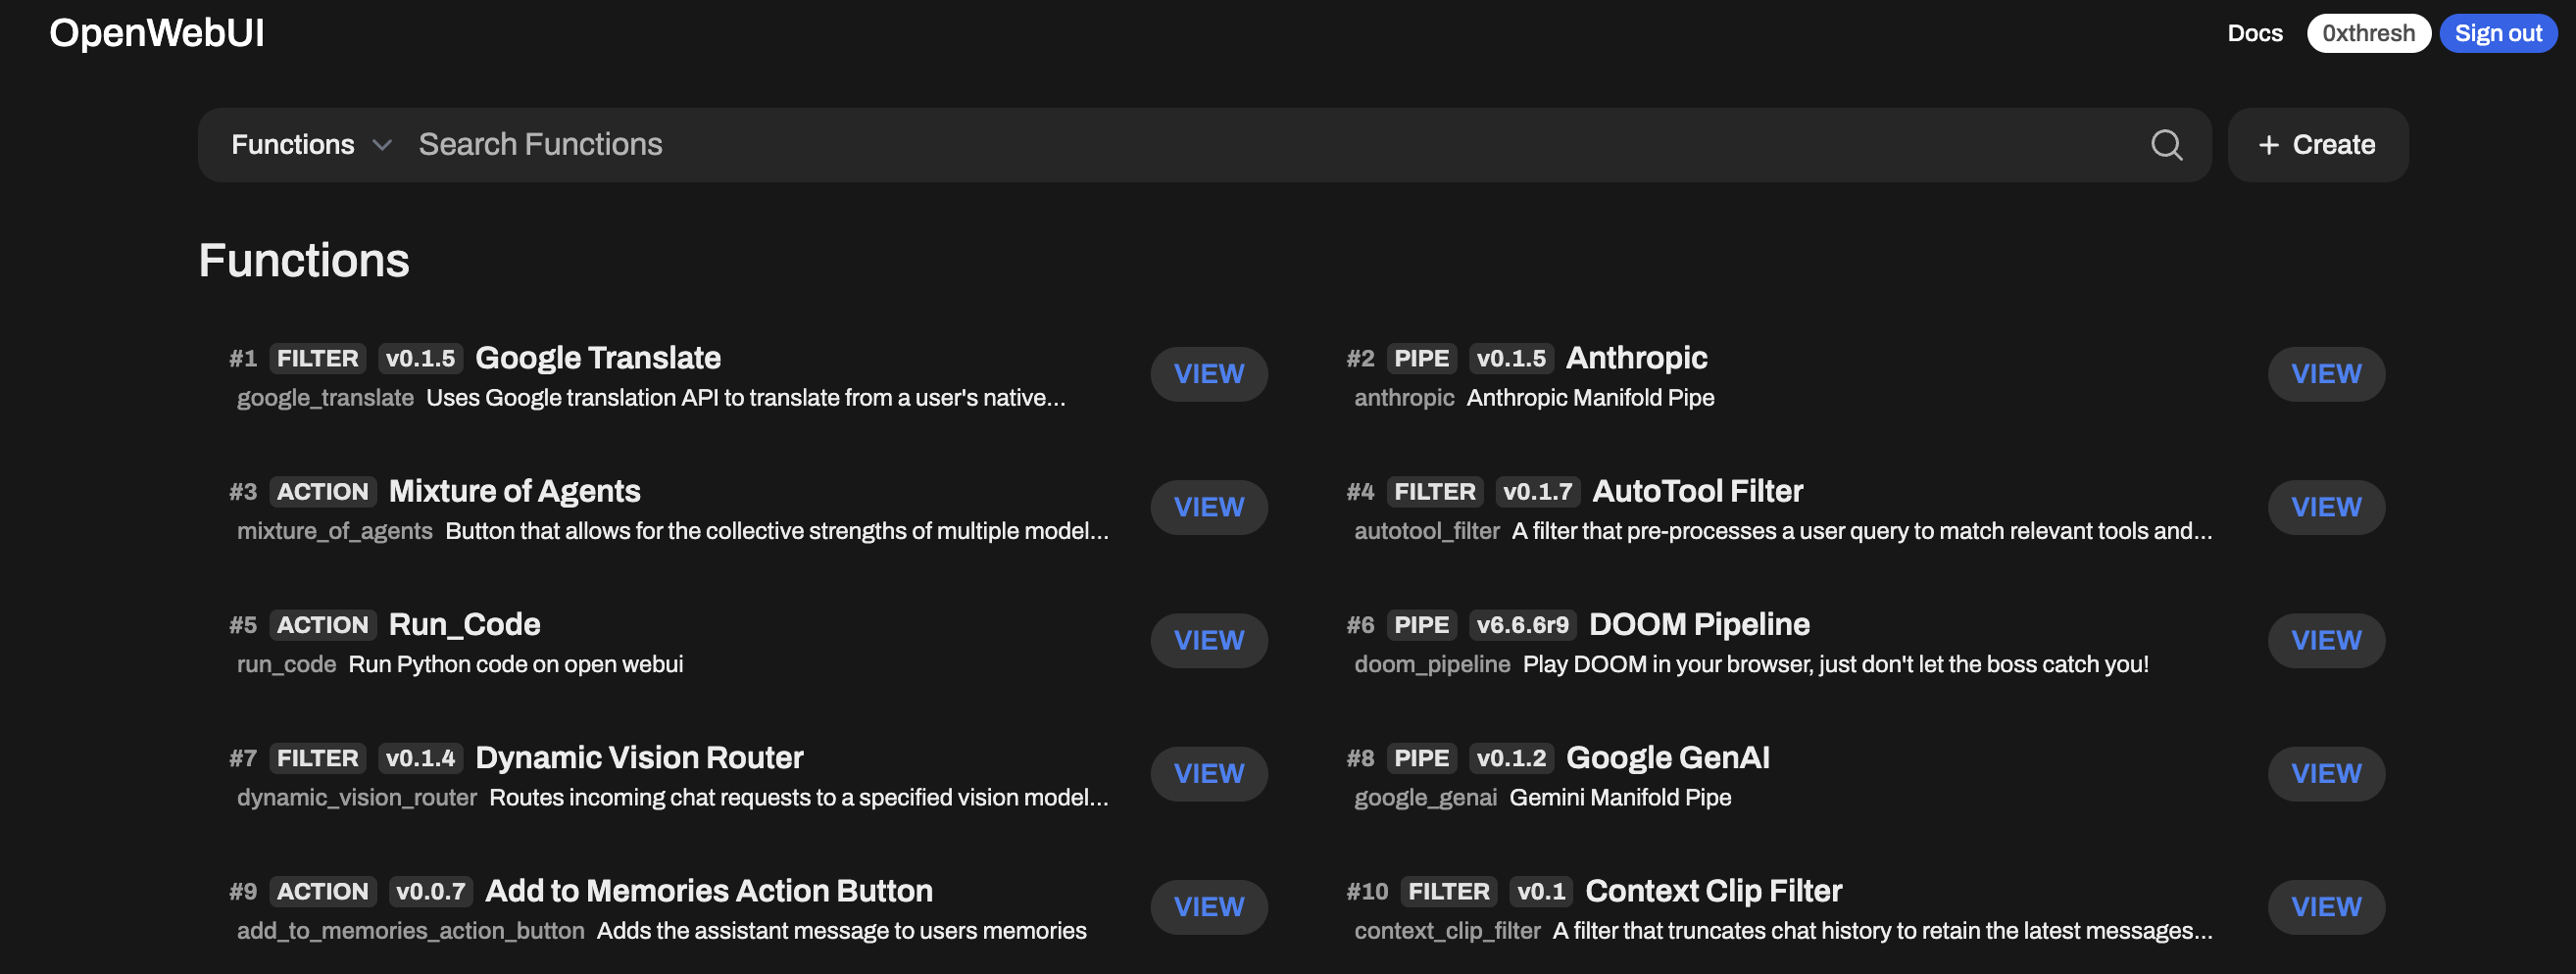Open the Docs link
The image size is (2576, 974).
pyautogui.click(x=2254, y=33)
